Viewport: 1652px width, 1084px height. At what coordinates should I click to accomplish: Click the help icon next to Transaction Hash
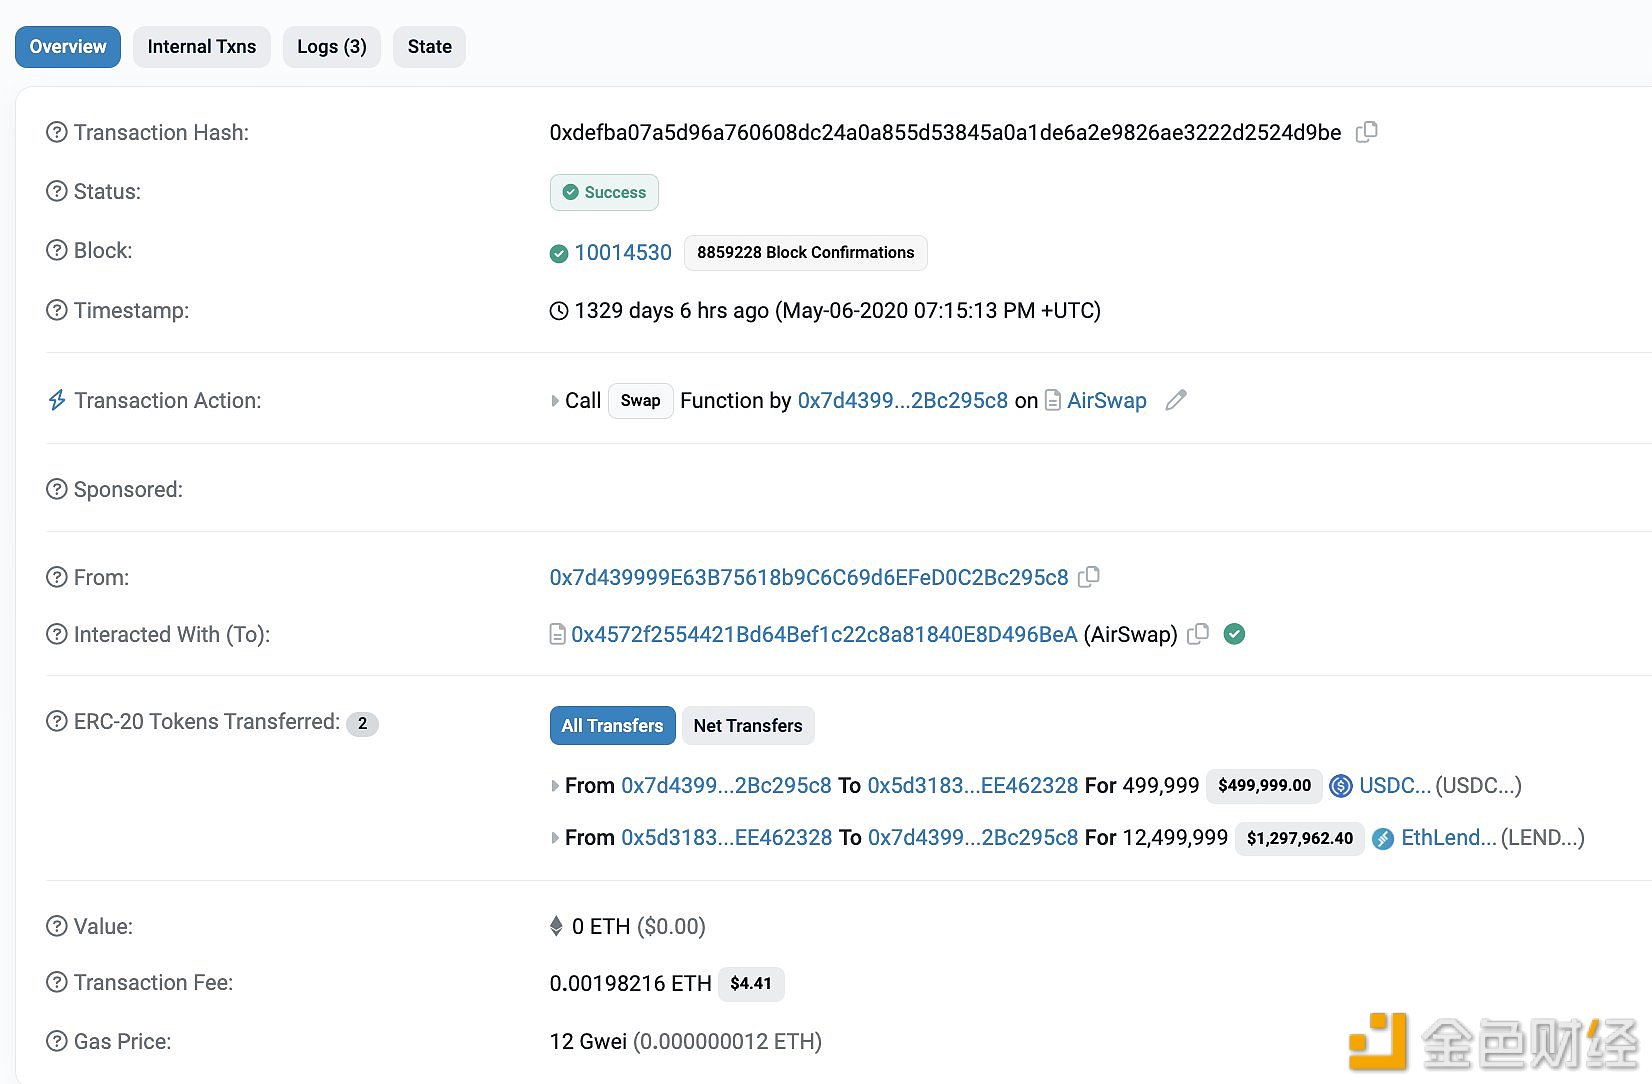57,132
